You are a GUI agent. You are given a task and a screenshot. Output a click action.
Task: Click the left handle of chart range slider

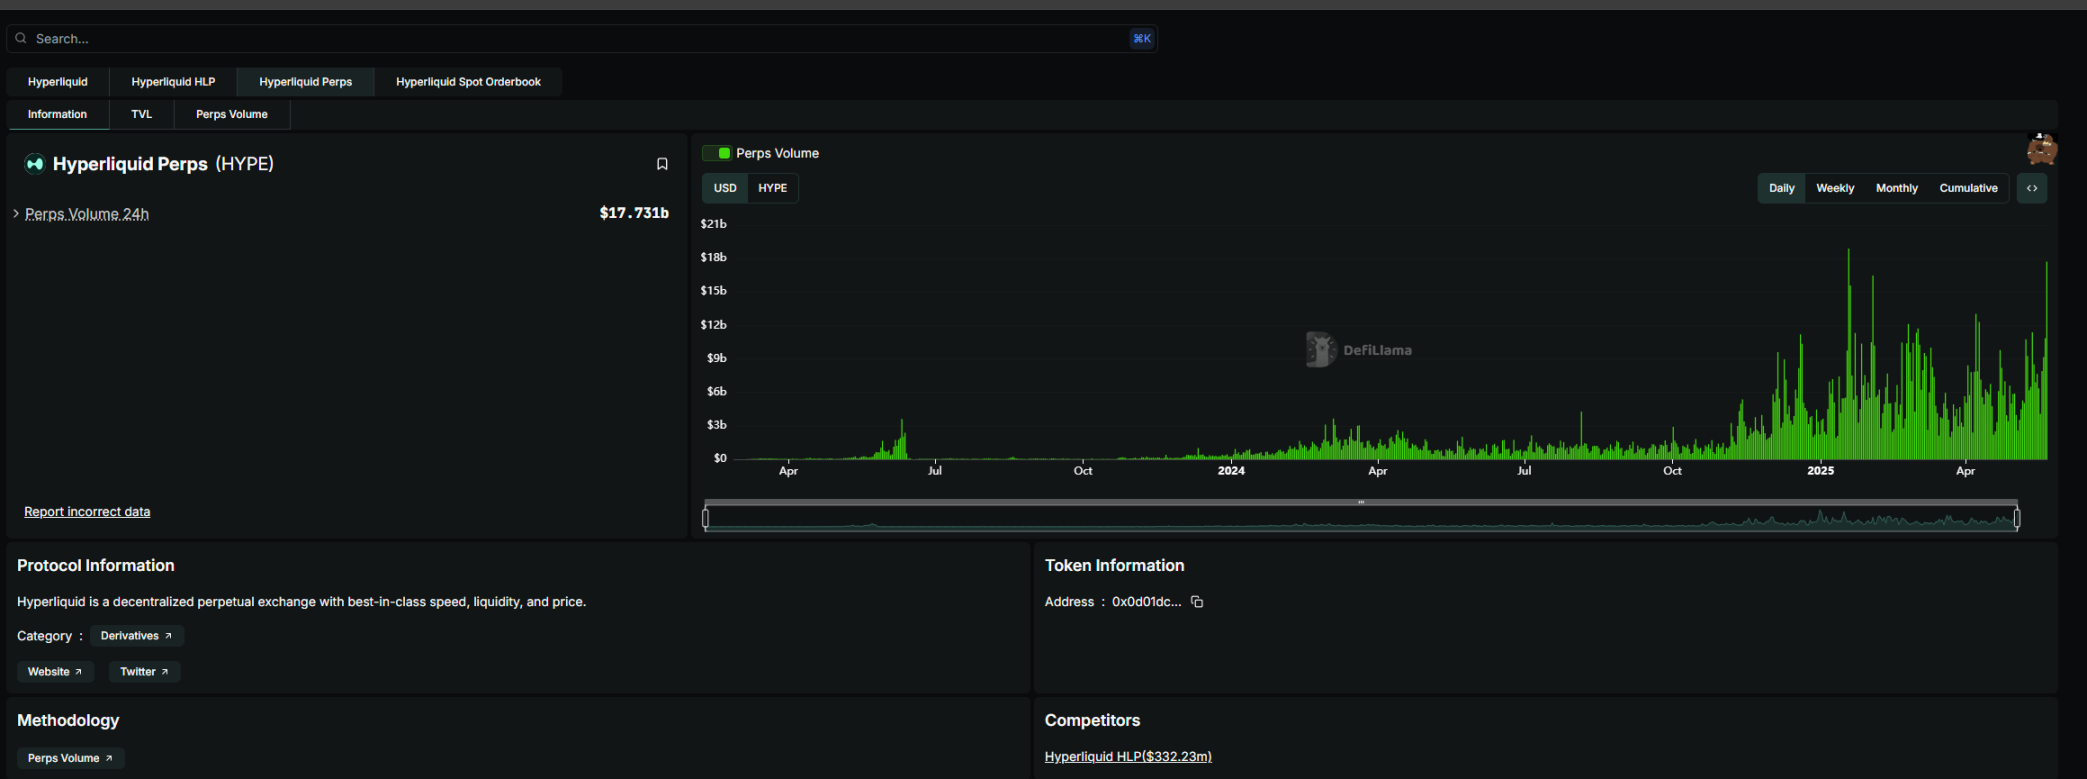click(706, 518)
